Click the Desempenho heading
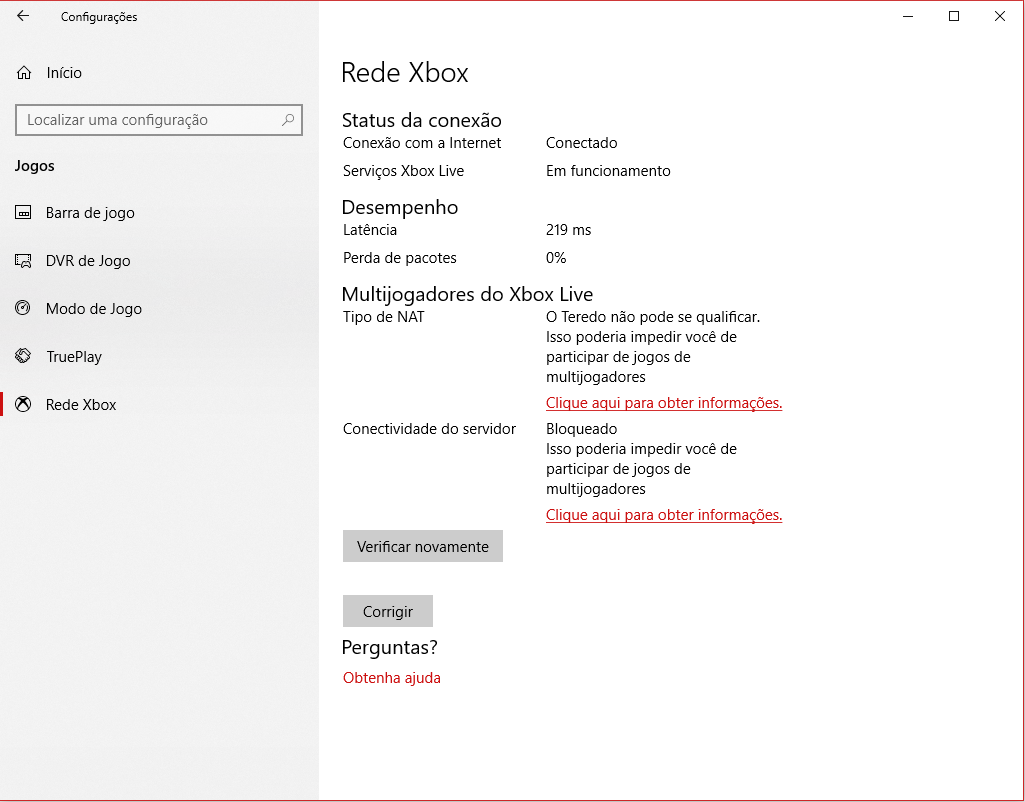The image size is (1025, 802). [399, 207]
